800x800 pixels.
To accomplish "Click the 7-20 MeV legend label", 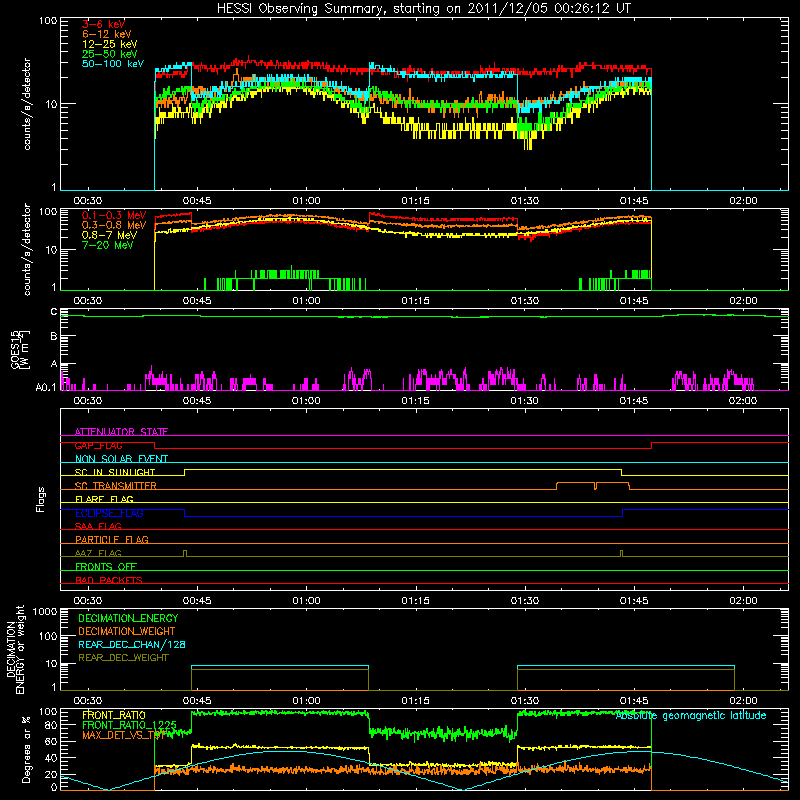I will coord(108,245).
